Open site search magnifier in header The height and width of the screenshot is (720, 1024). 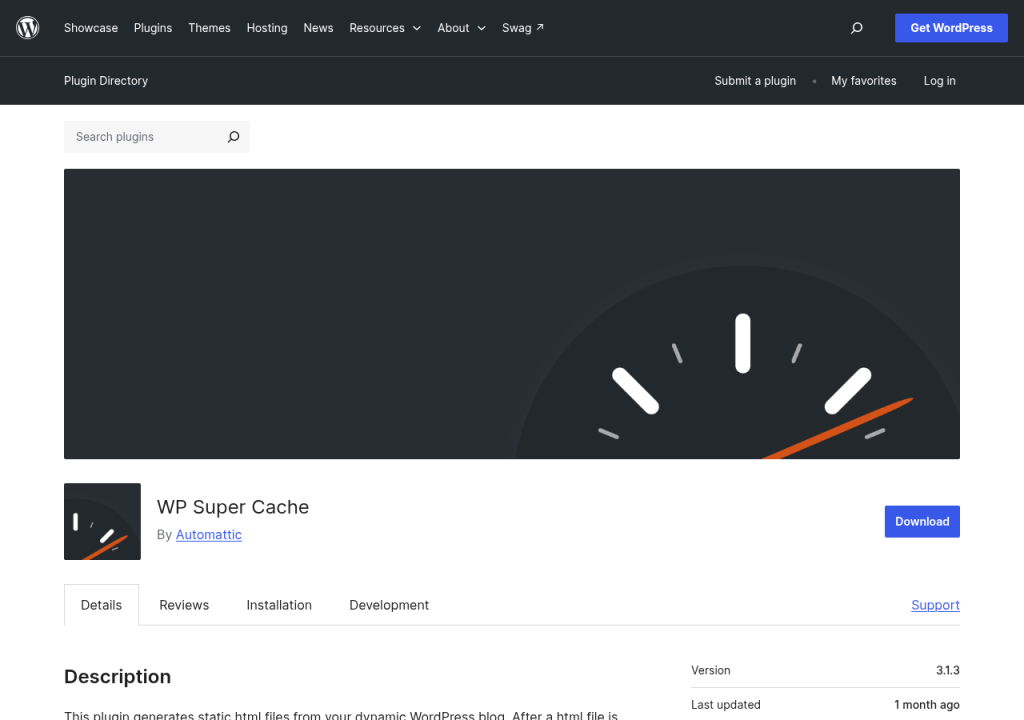[856, 27]
